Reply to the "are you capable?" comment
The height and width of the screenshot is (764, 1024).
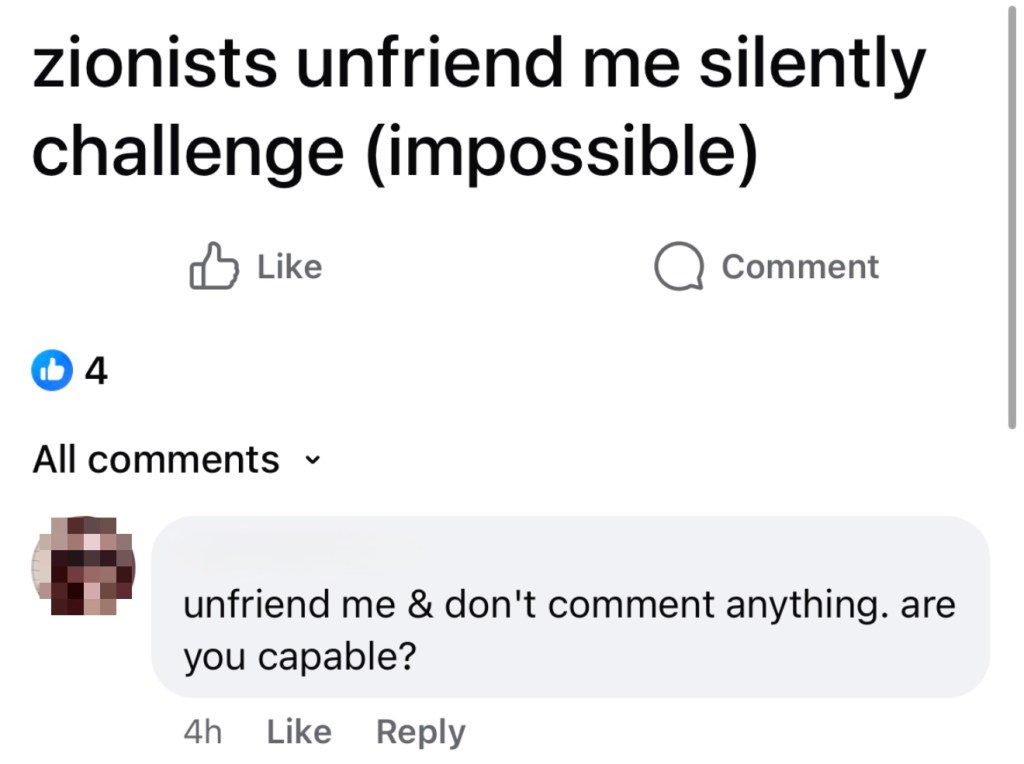tap(420, 732)
